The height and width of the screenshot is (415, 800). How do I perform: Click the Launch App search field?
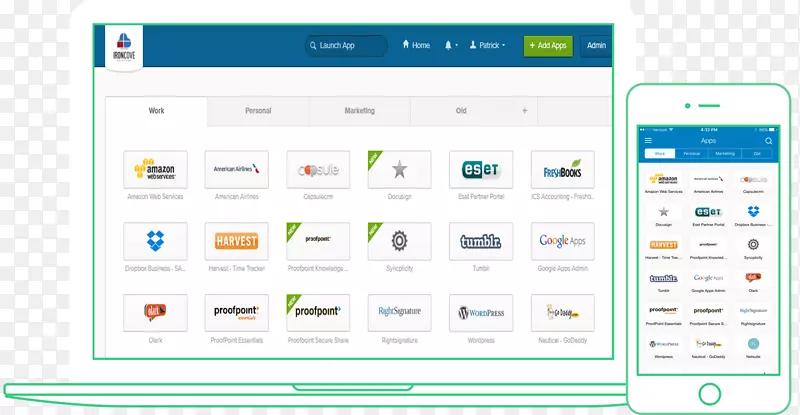pos(346,45)
